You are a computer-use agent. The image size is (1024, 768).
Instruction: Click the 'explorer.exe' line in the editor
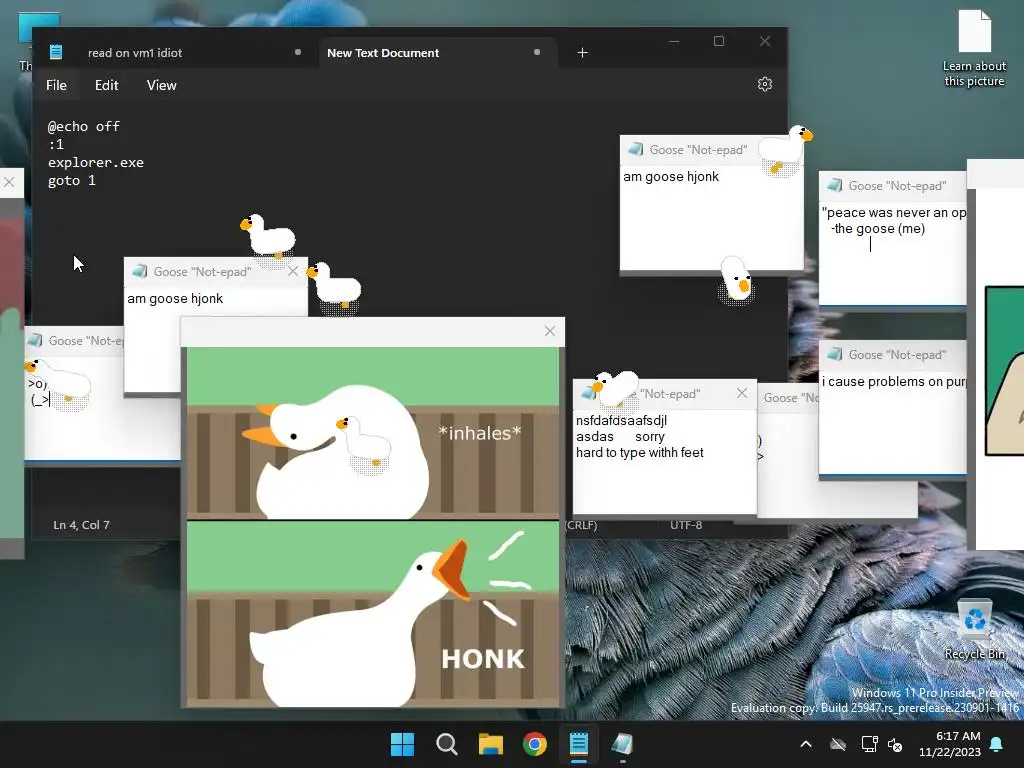[95, 163]
